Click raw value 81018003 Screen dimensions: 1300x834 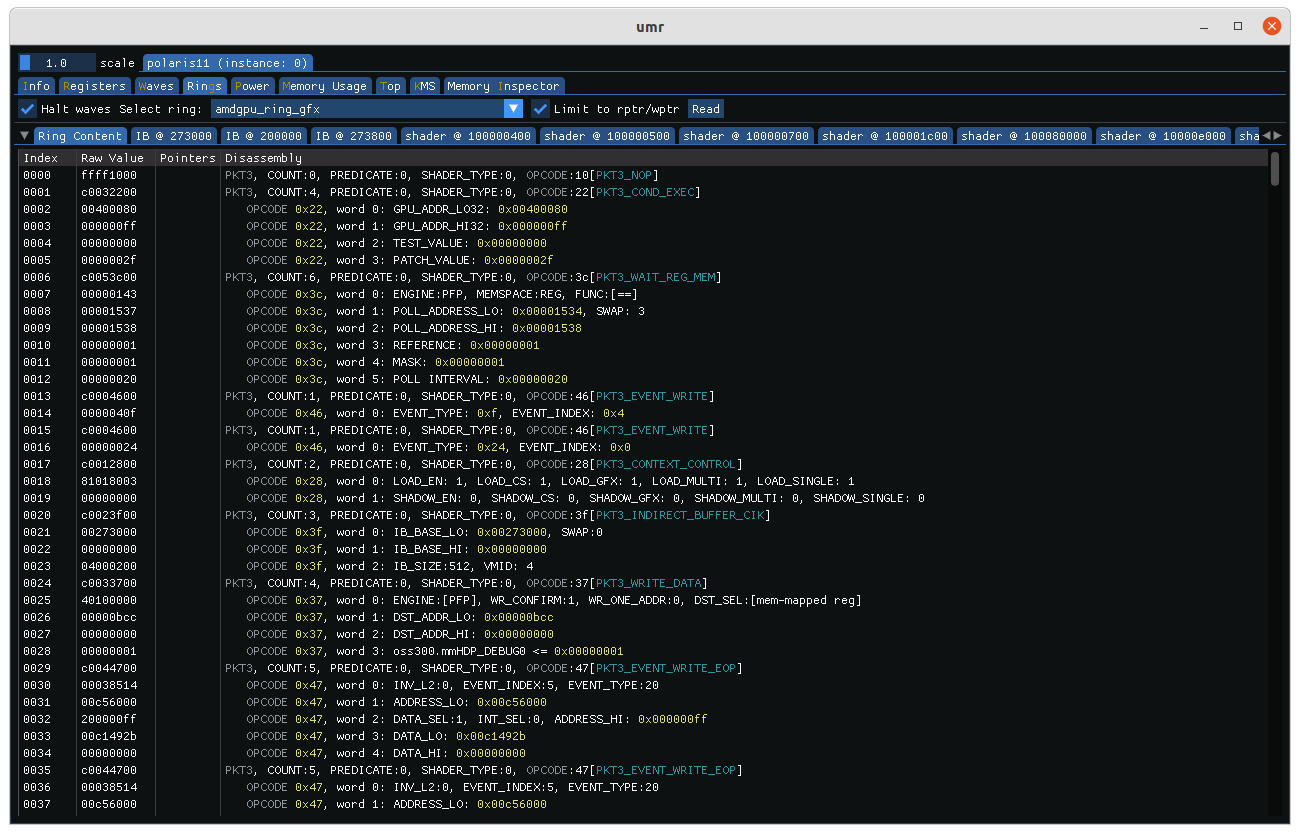coord(109,481)
